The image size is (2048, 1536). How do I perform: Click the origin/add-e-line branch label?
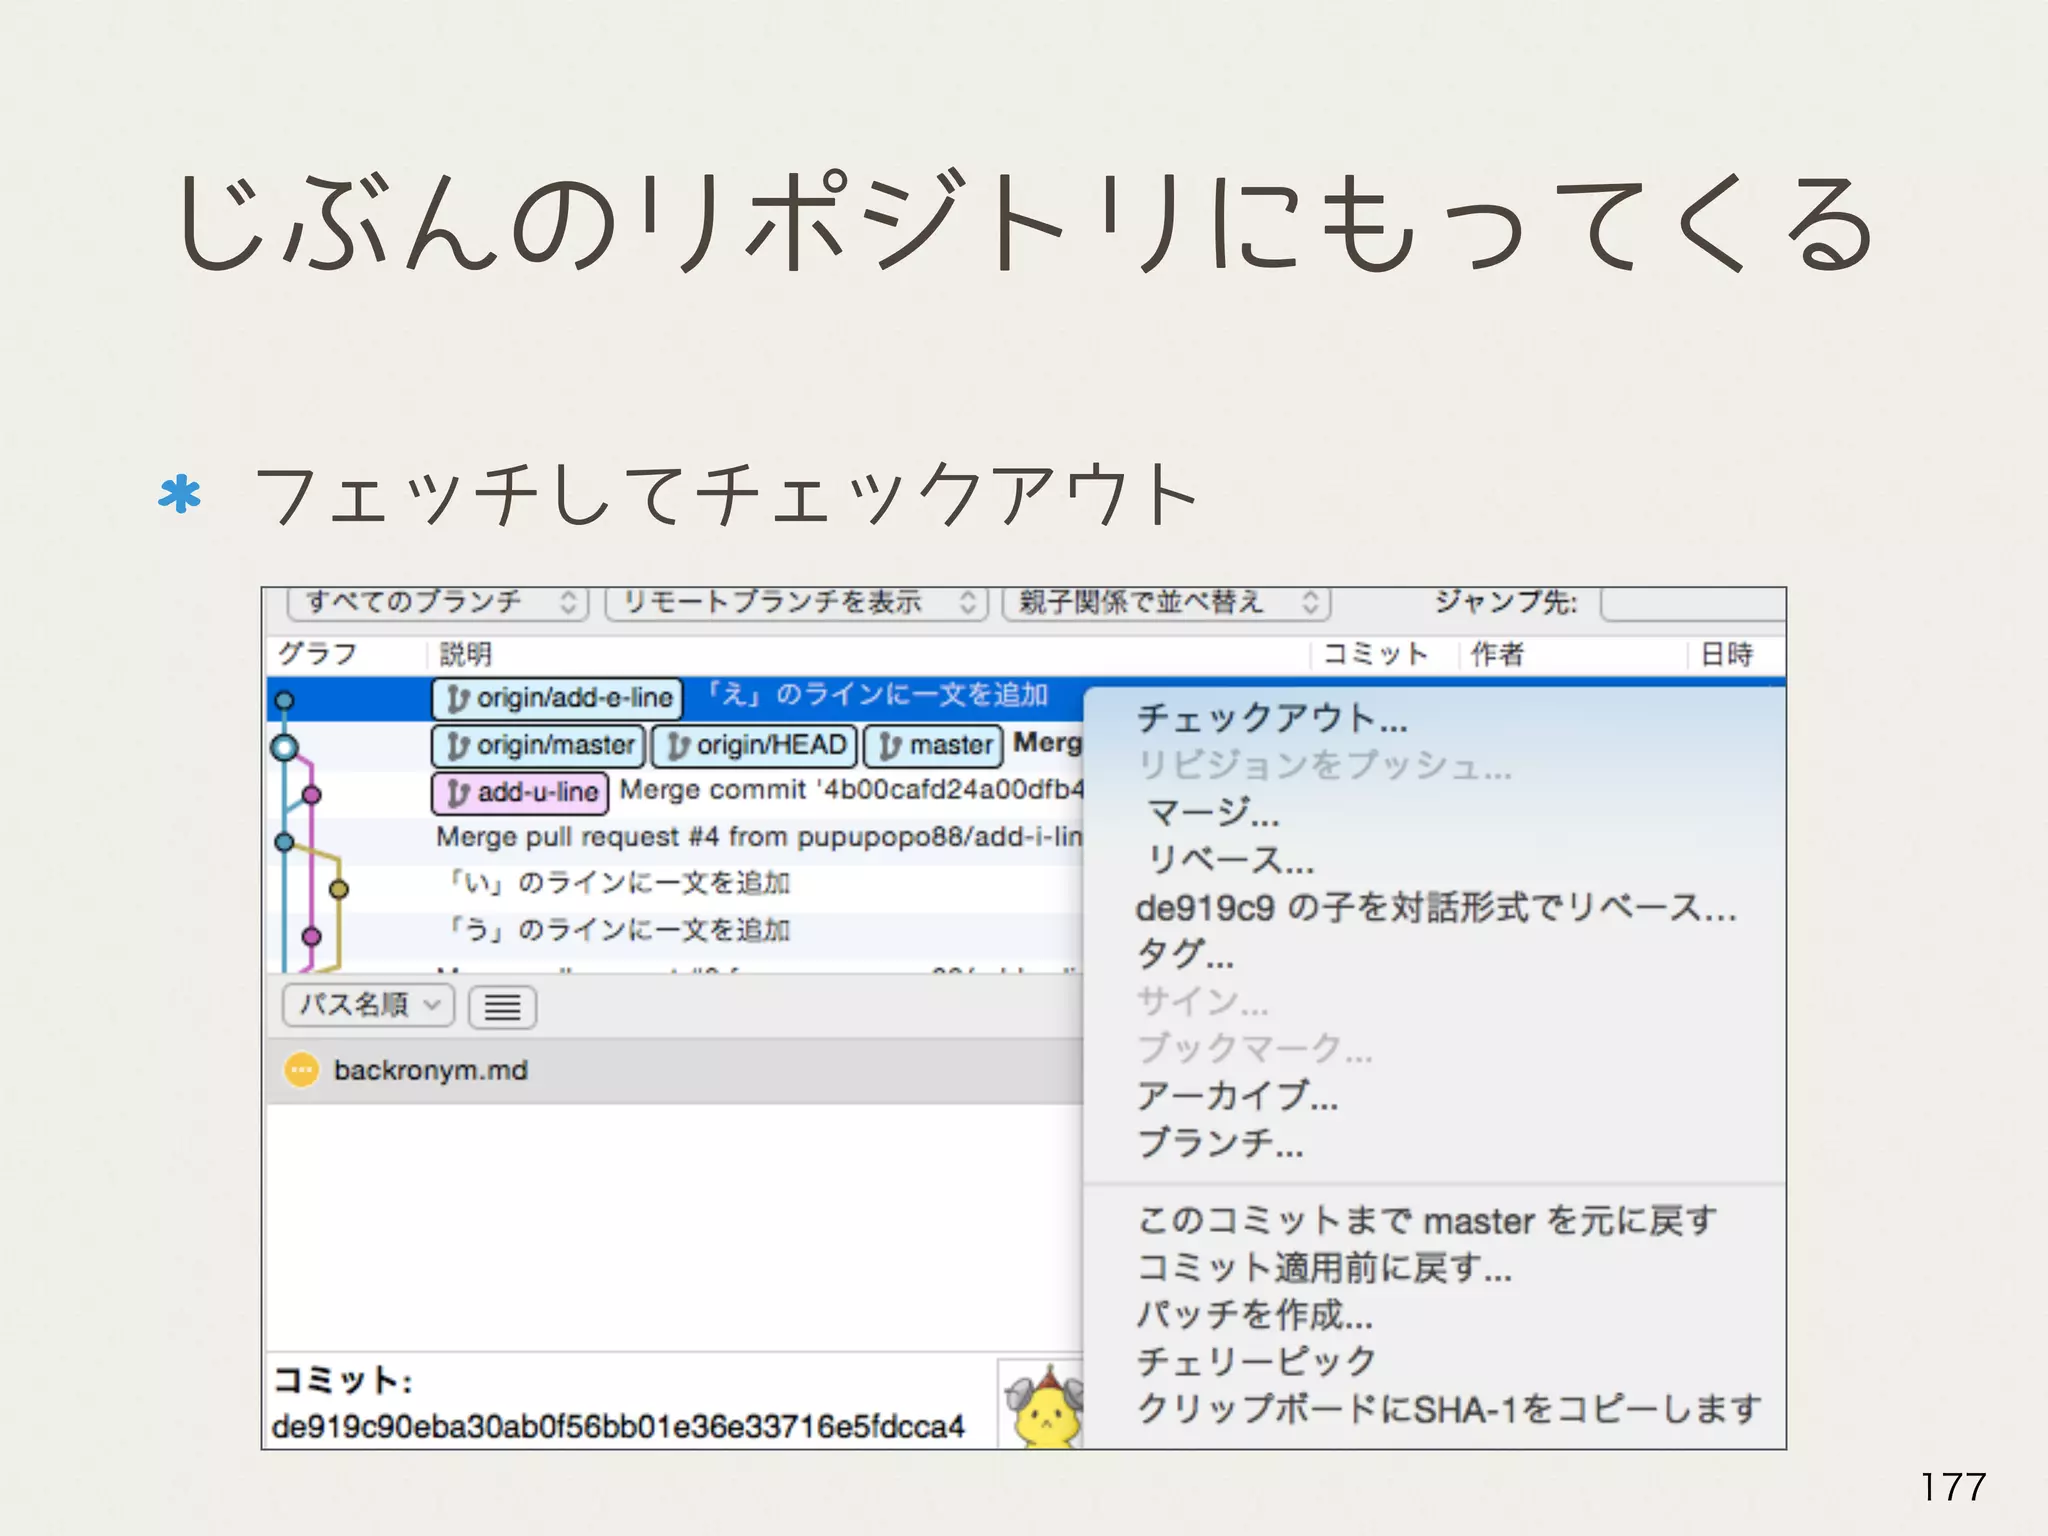tap(557, 698)
